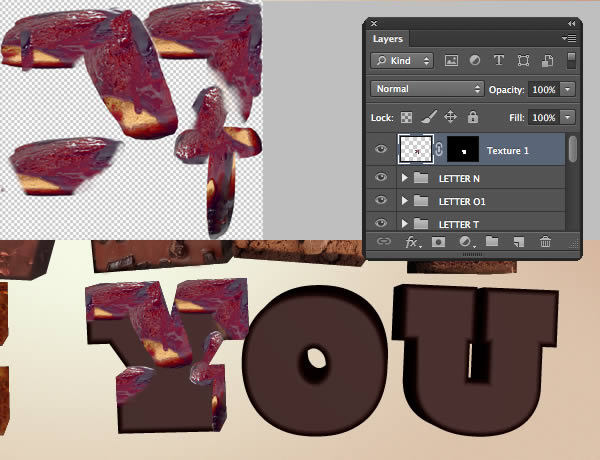This screenshot has height=460, width=600.
Task: Click the Layers panel bottom resize grip
Action: point(473,254)
